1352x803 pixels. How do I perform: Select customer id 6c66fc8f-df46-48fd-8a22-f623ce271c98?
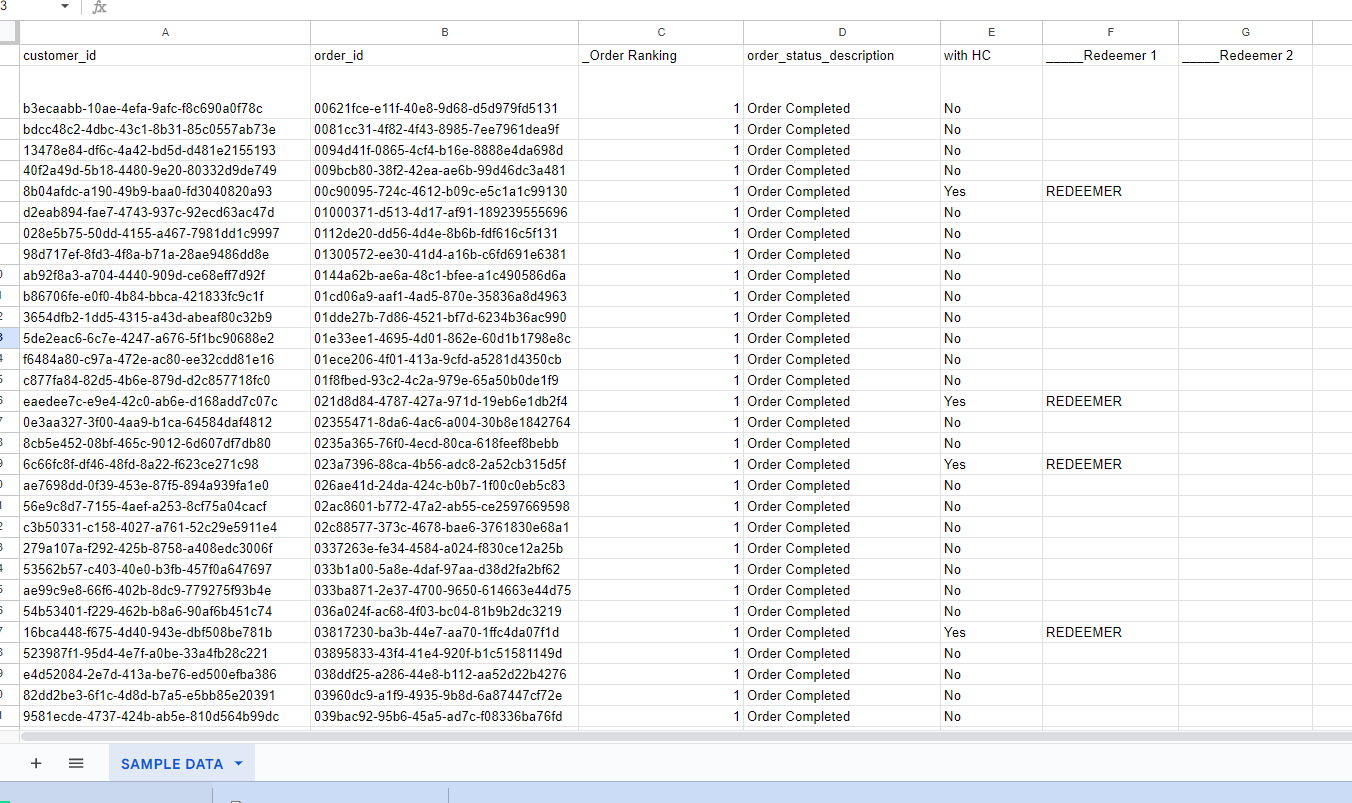[x=165, y=464]
